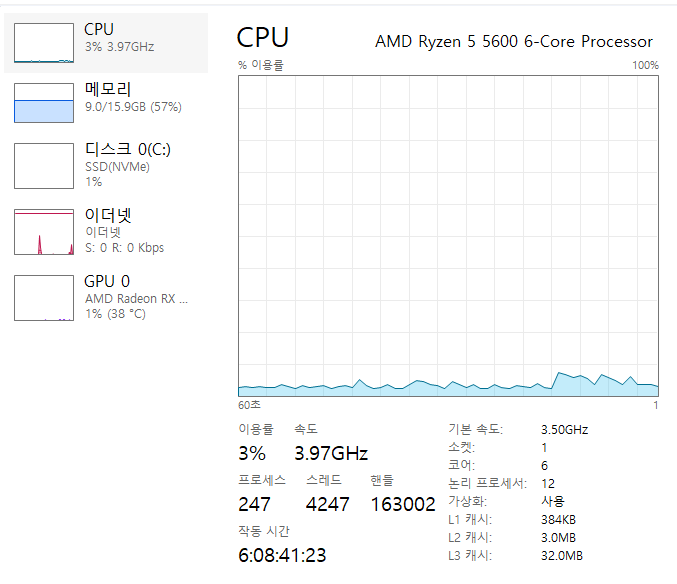This screenshot has width=677, height=584.
Task: Click the L3 캐시 32.0MB value
Action: [562, 556]
